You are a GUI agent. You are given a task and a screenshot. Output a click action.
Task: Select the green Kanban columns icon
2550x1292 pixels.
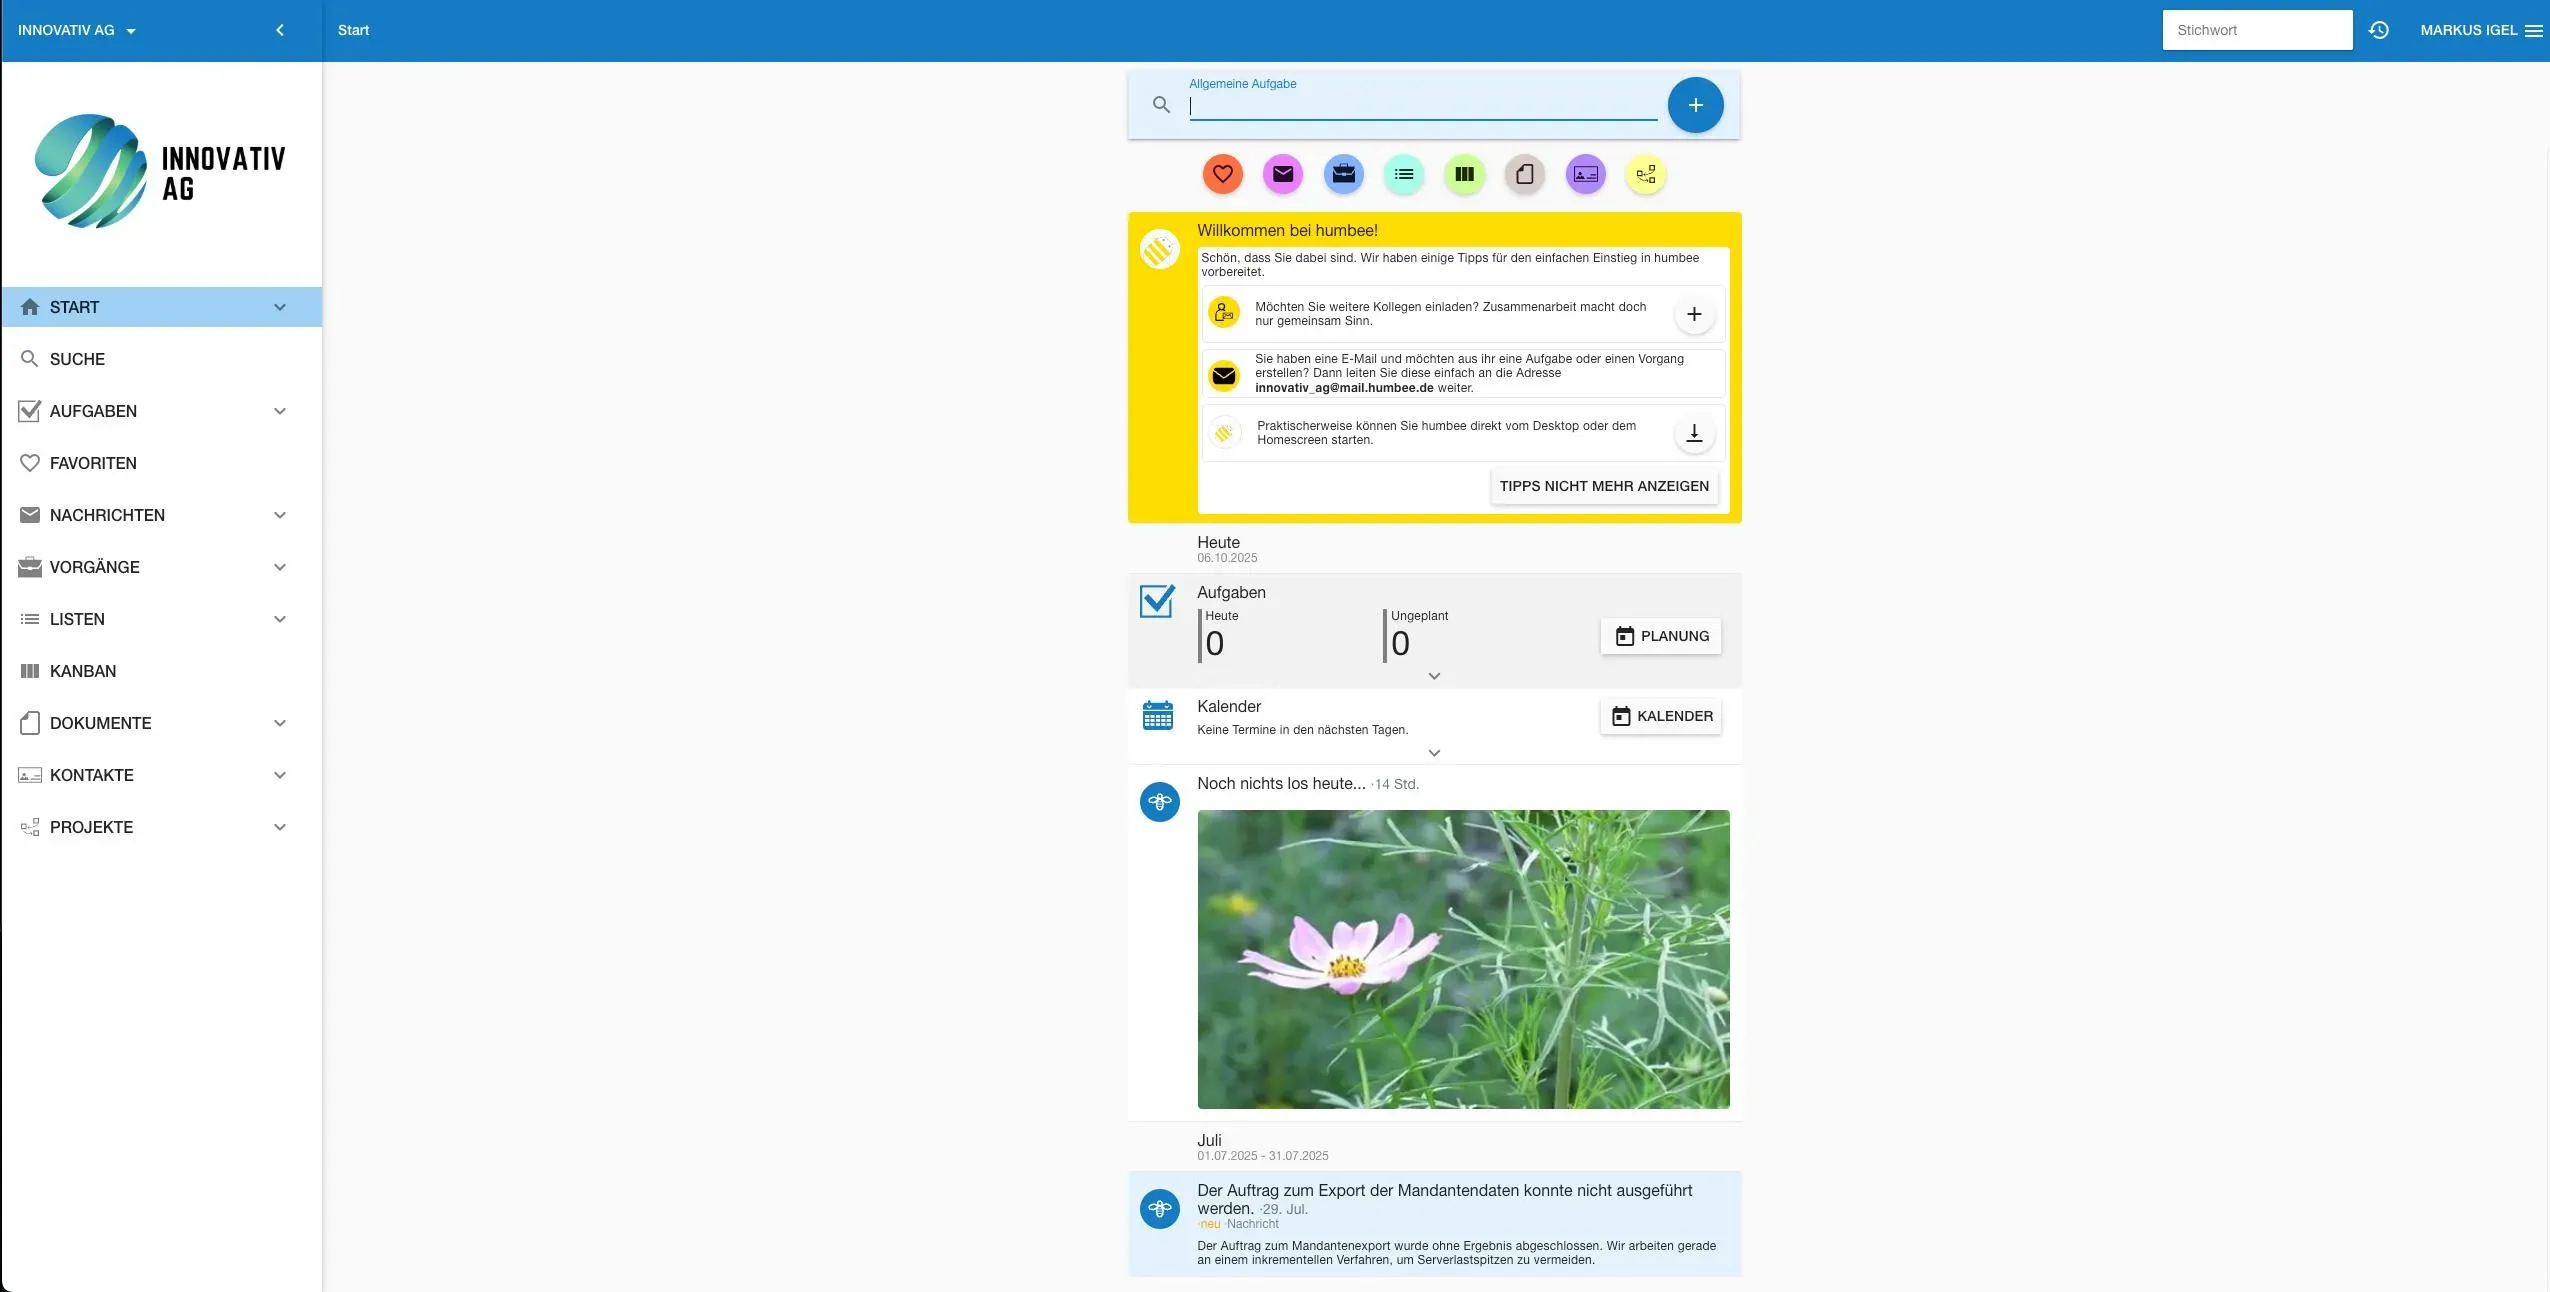[x=1463, y=174]
